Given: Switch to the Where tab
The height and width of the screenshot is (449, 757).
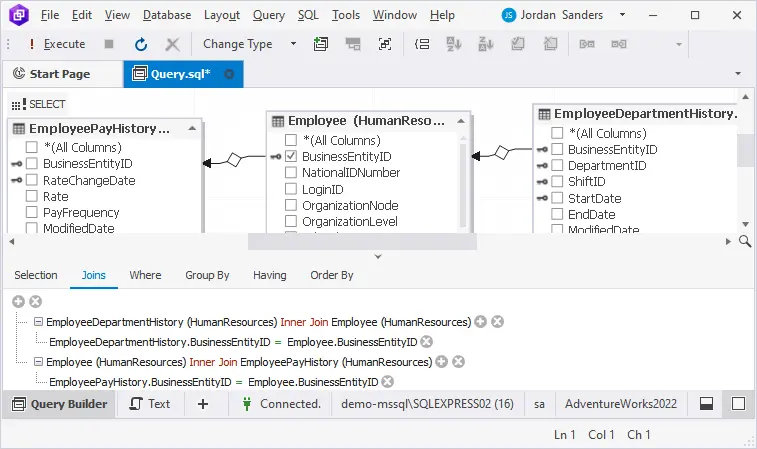Looking at the screenshot, I should click(145, 275).
